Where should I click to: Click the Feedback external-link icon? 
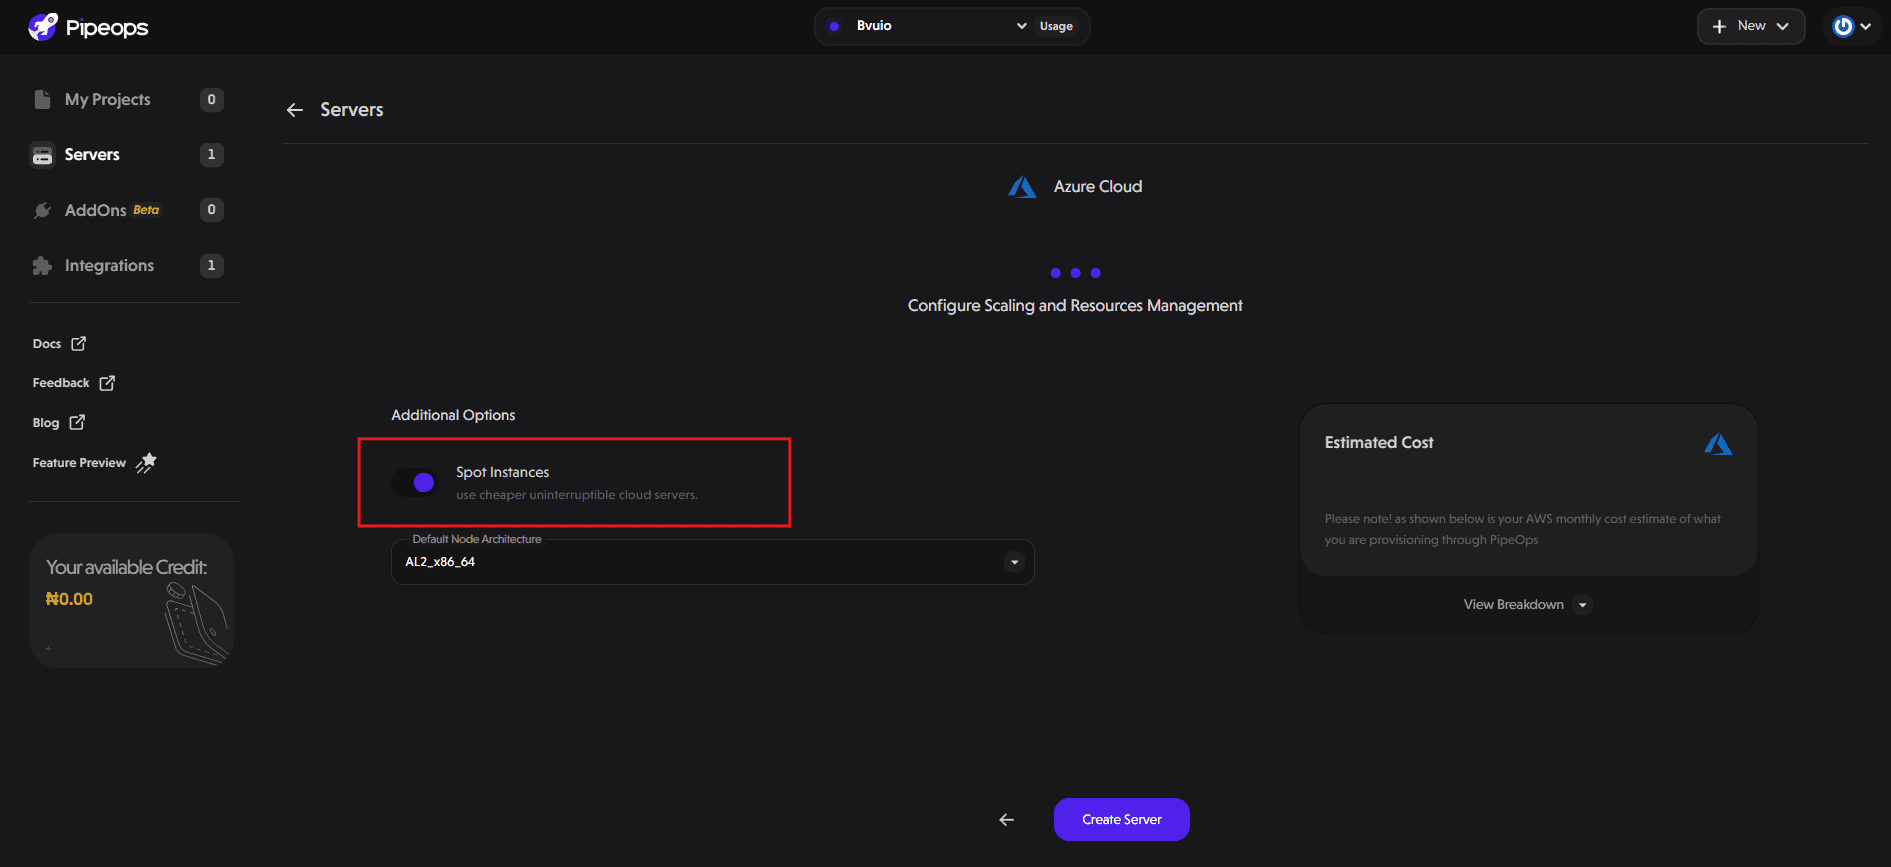coord(107,383)
